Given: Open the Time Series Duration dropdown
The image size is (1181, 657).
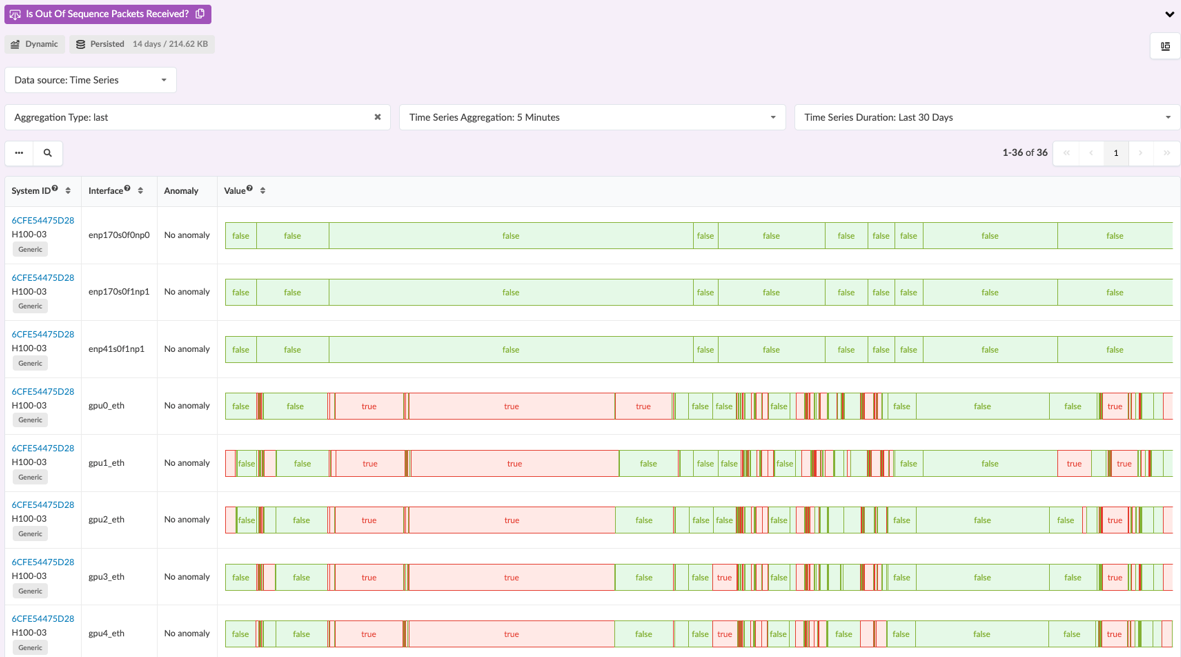Looking at the screenshot, I should (x=987, y=117).
